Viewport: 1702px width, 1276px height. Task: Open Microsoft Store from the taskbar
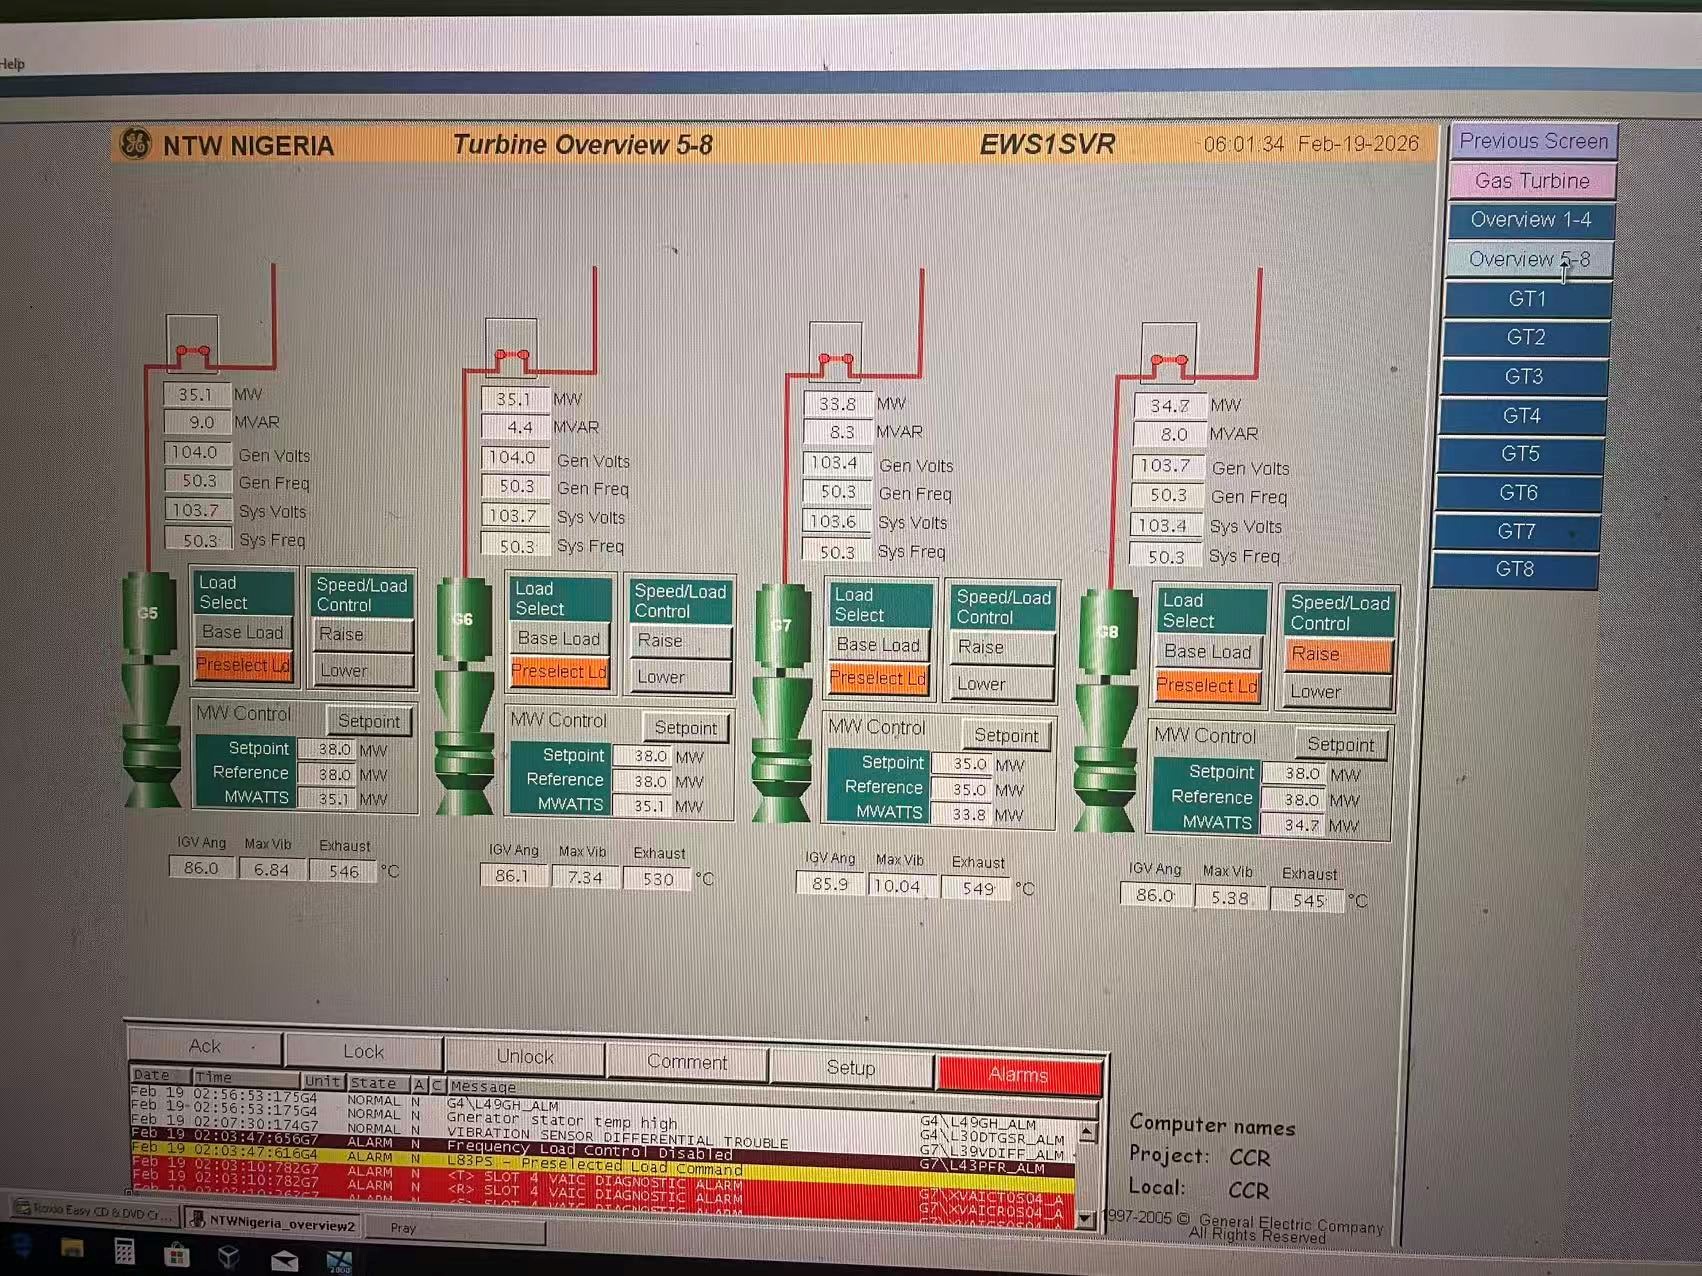pyautogui.click(x=177, y=1253)
